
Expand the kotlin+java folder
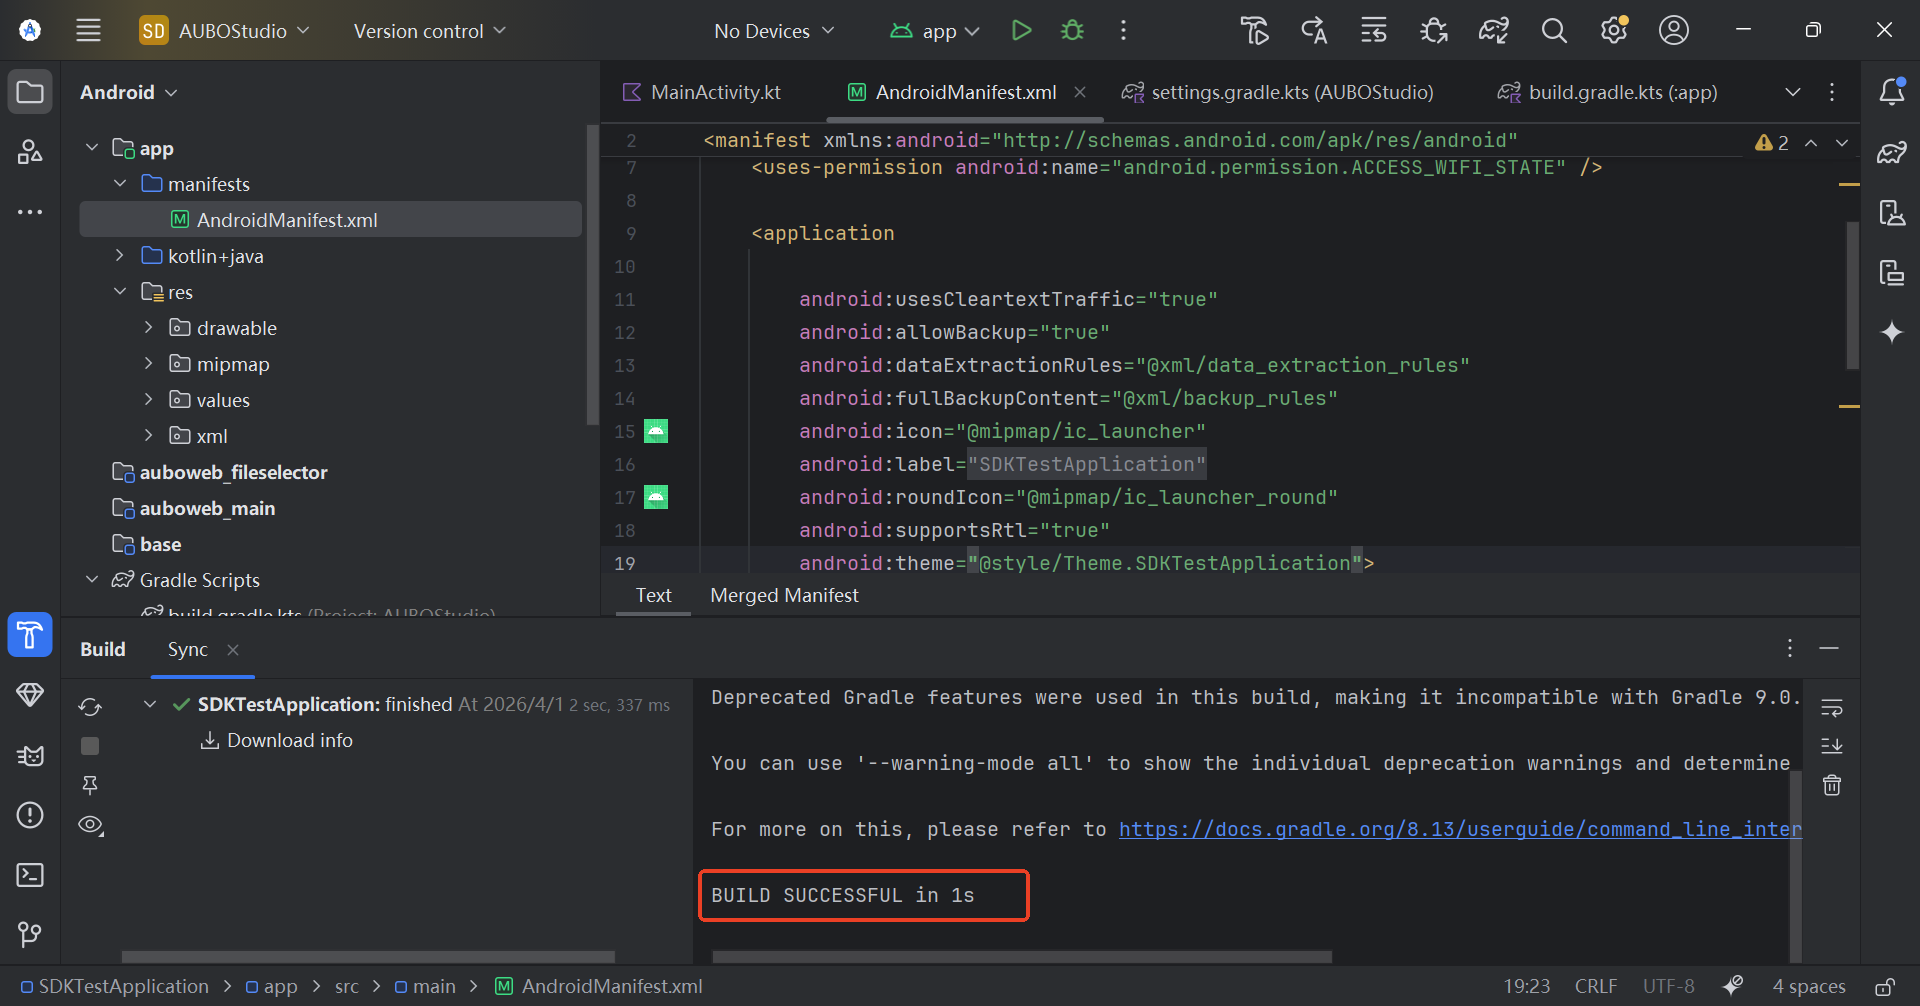tap(119, 255)
